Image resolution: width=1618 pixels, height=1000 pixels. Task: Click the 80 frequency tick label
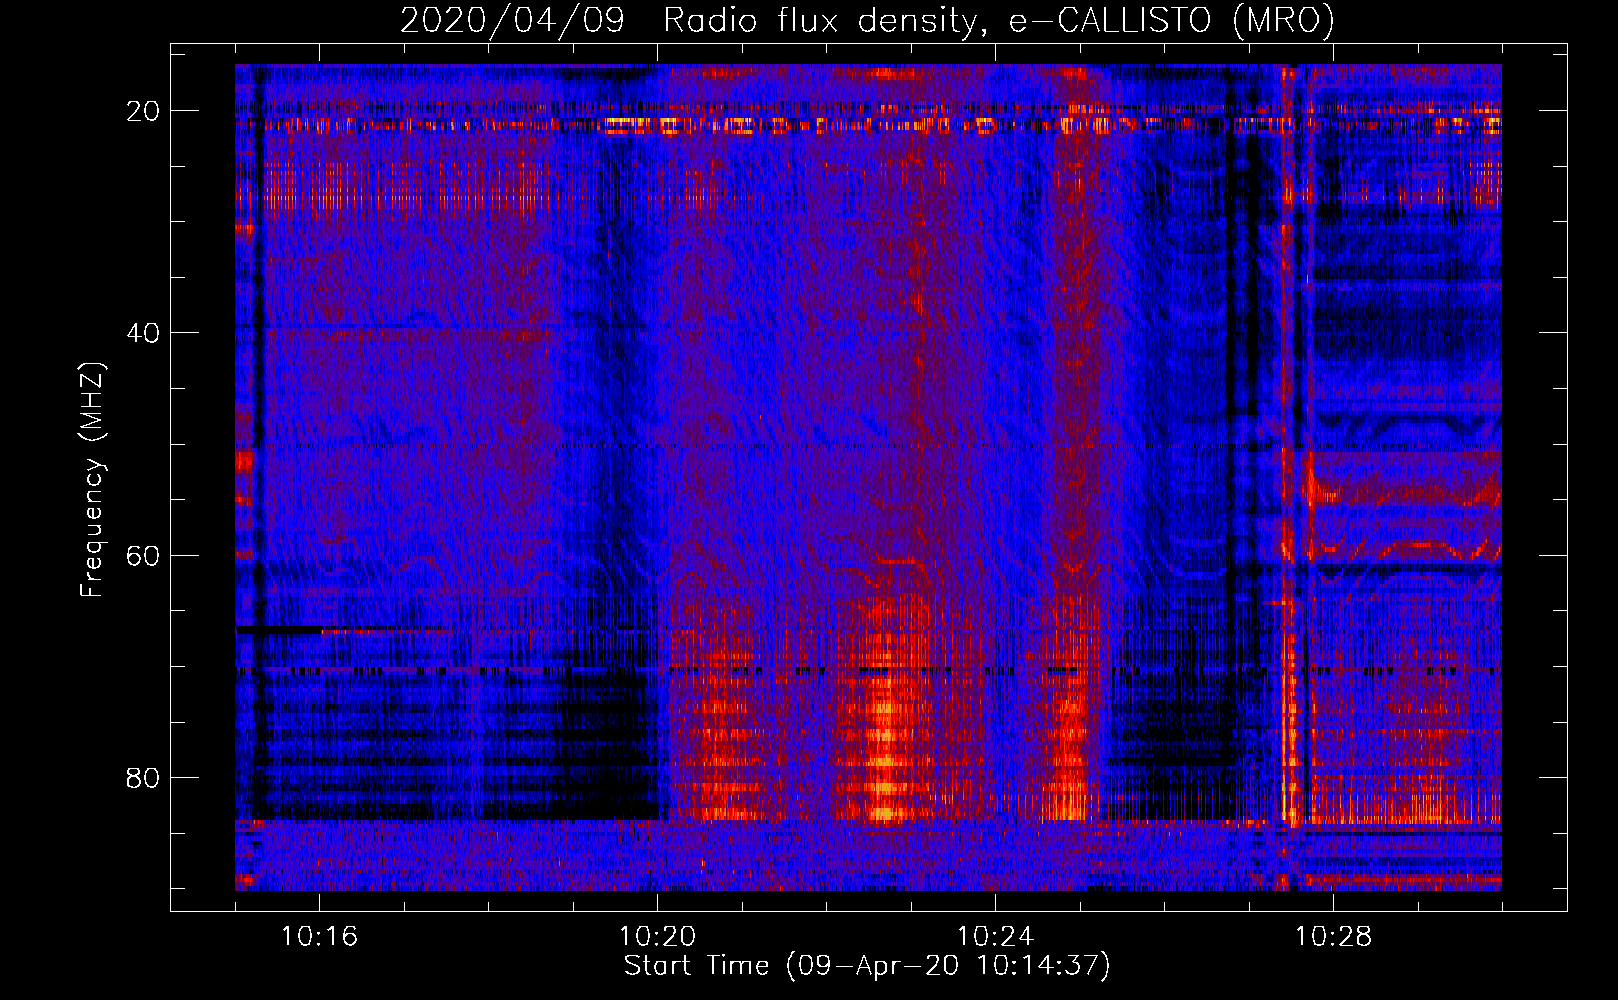143,777
